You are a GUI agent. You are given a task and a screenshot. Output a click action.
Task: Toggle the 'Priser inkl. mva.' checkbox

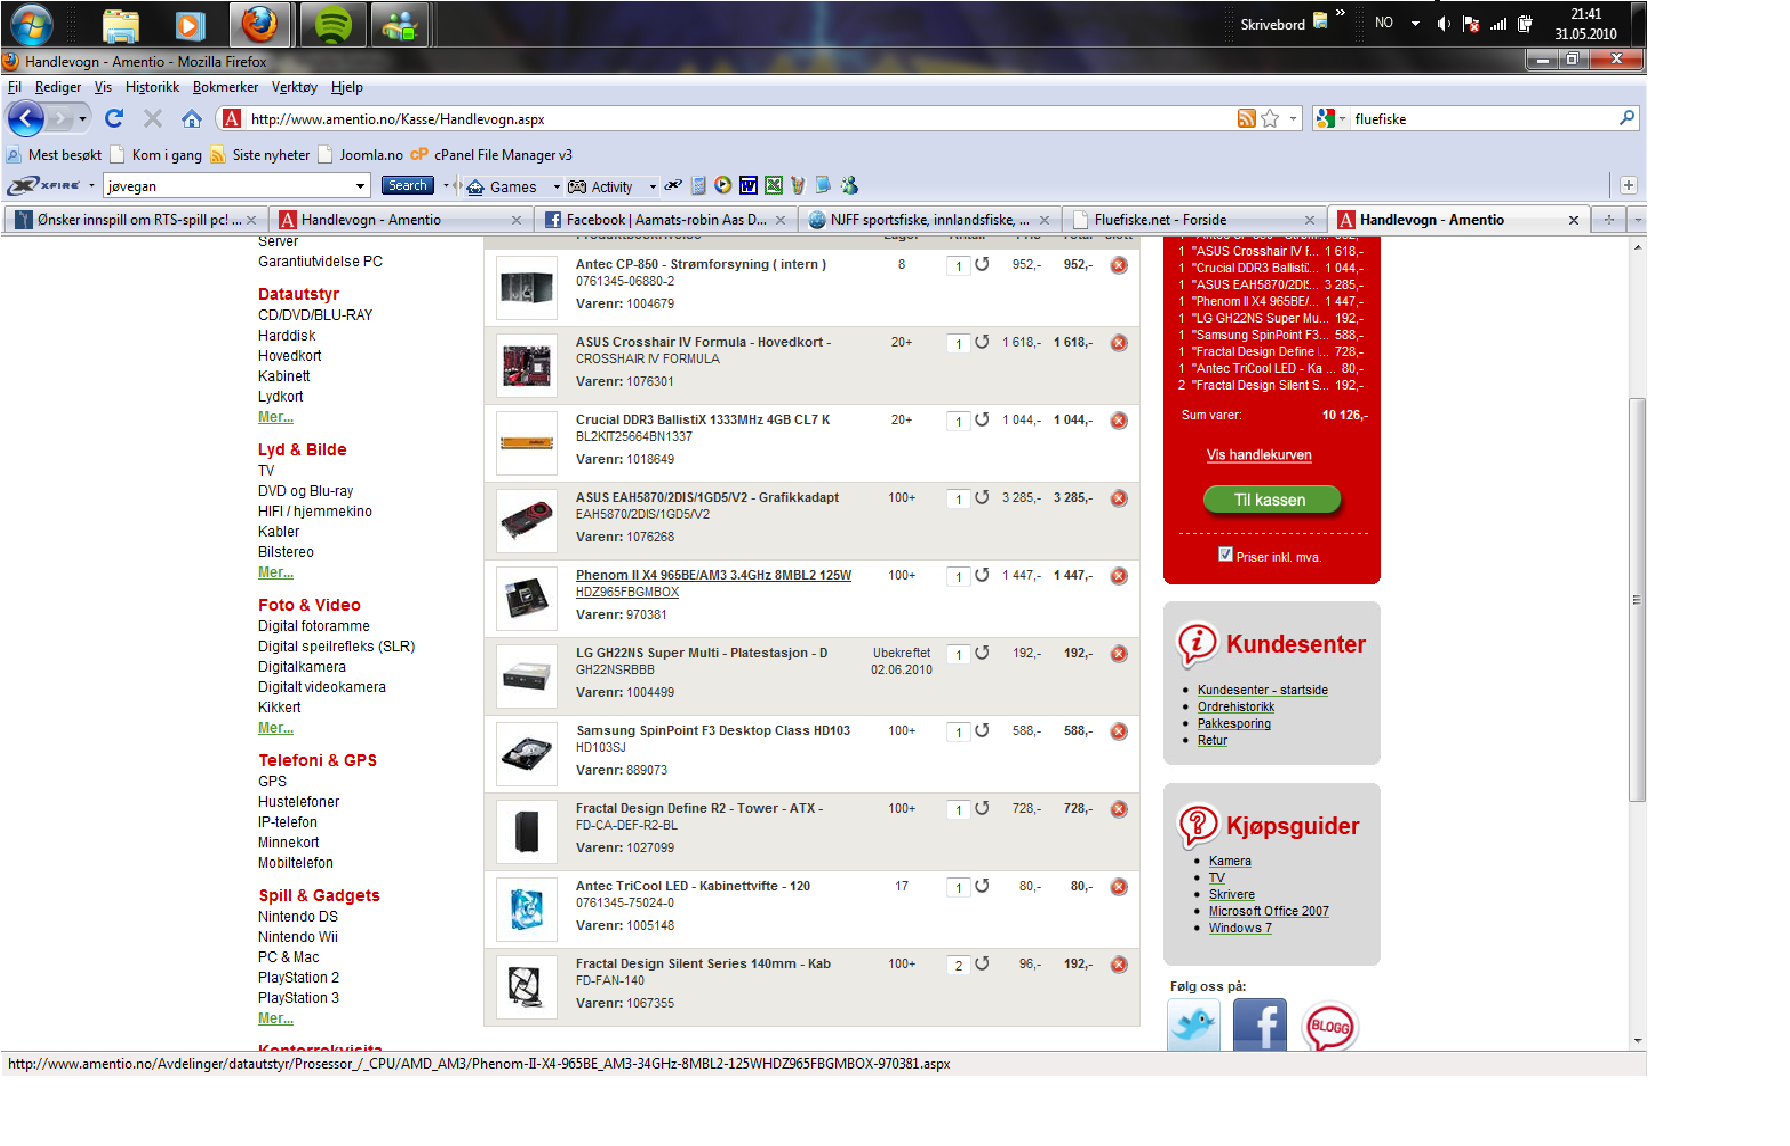tap(1225, 555)
